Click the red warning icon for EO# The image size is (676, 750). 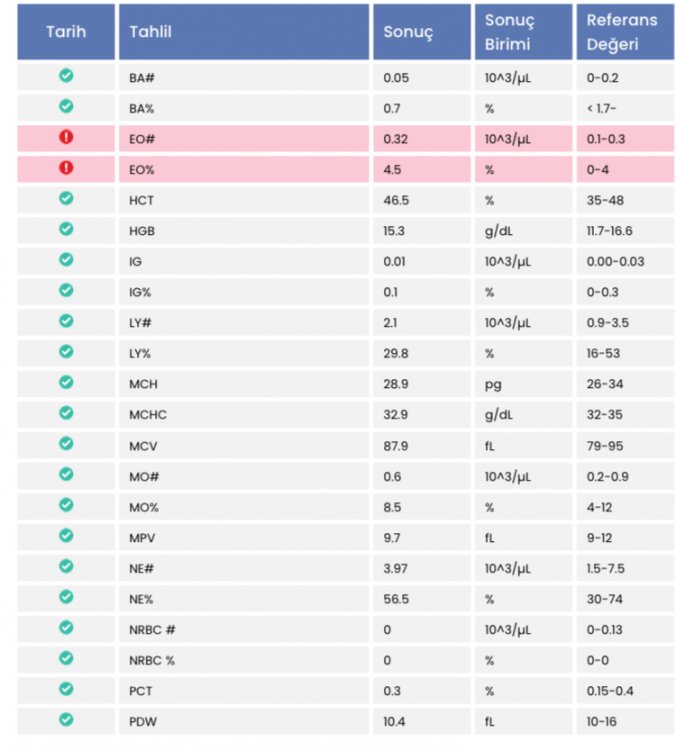pyautogui.click(x=66, y=137)
